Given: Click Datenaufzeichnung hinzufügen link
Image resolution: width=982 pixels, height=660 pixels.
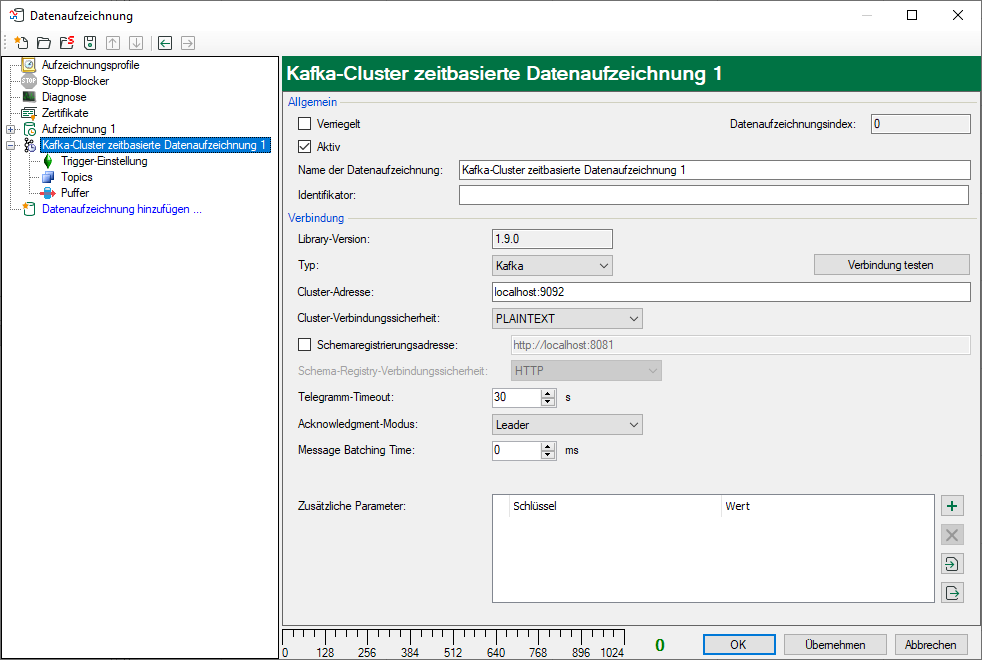Looking at the screenshot, I should [x=121, y=209].
